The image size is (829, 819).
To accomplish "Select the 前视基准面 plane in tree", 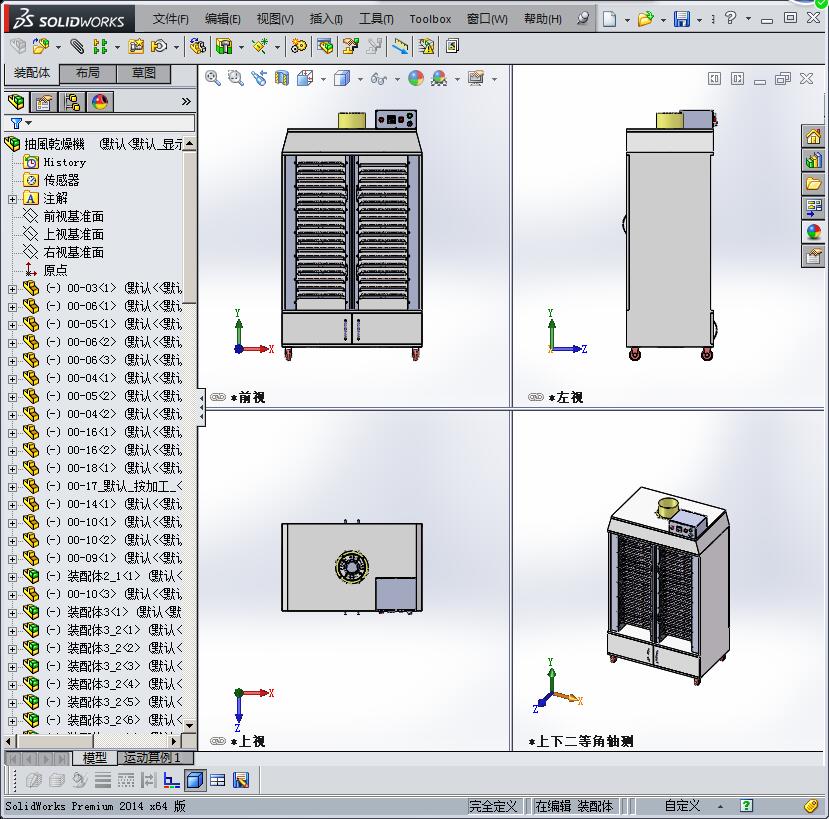I will coord(73,216).
